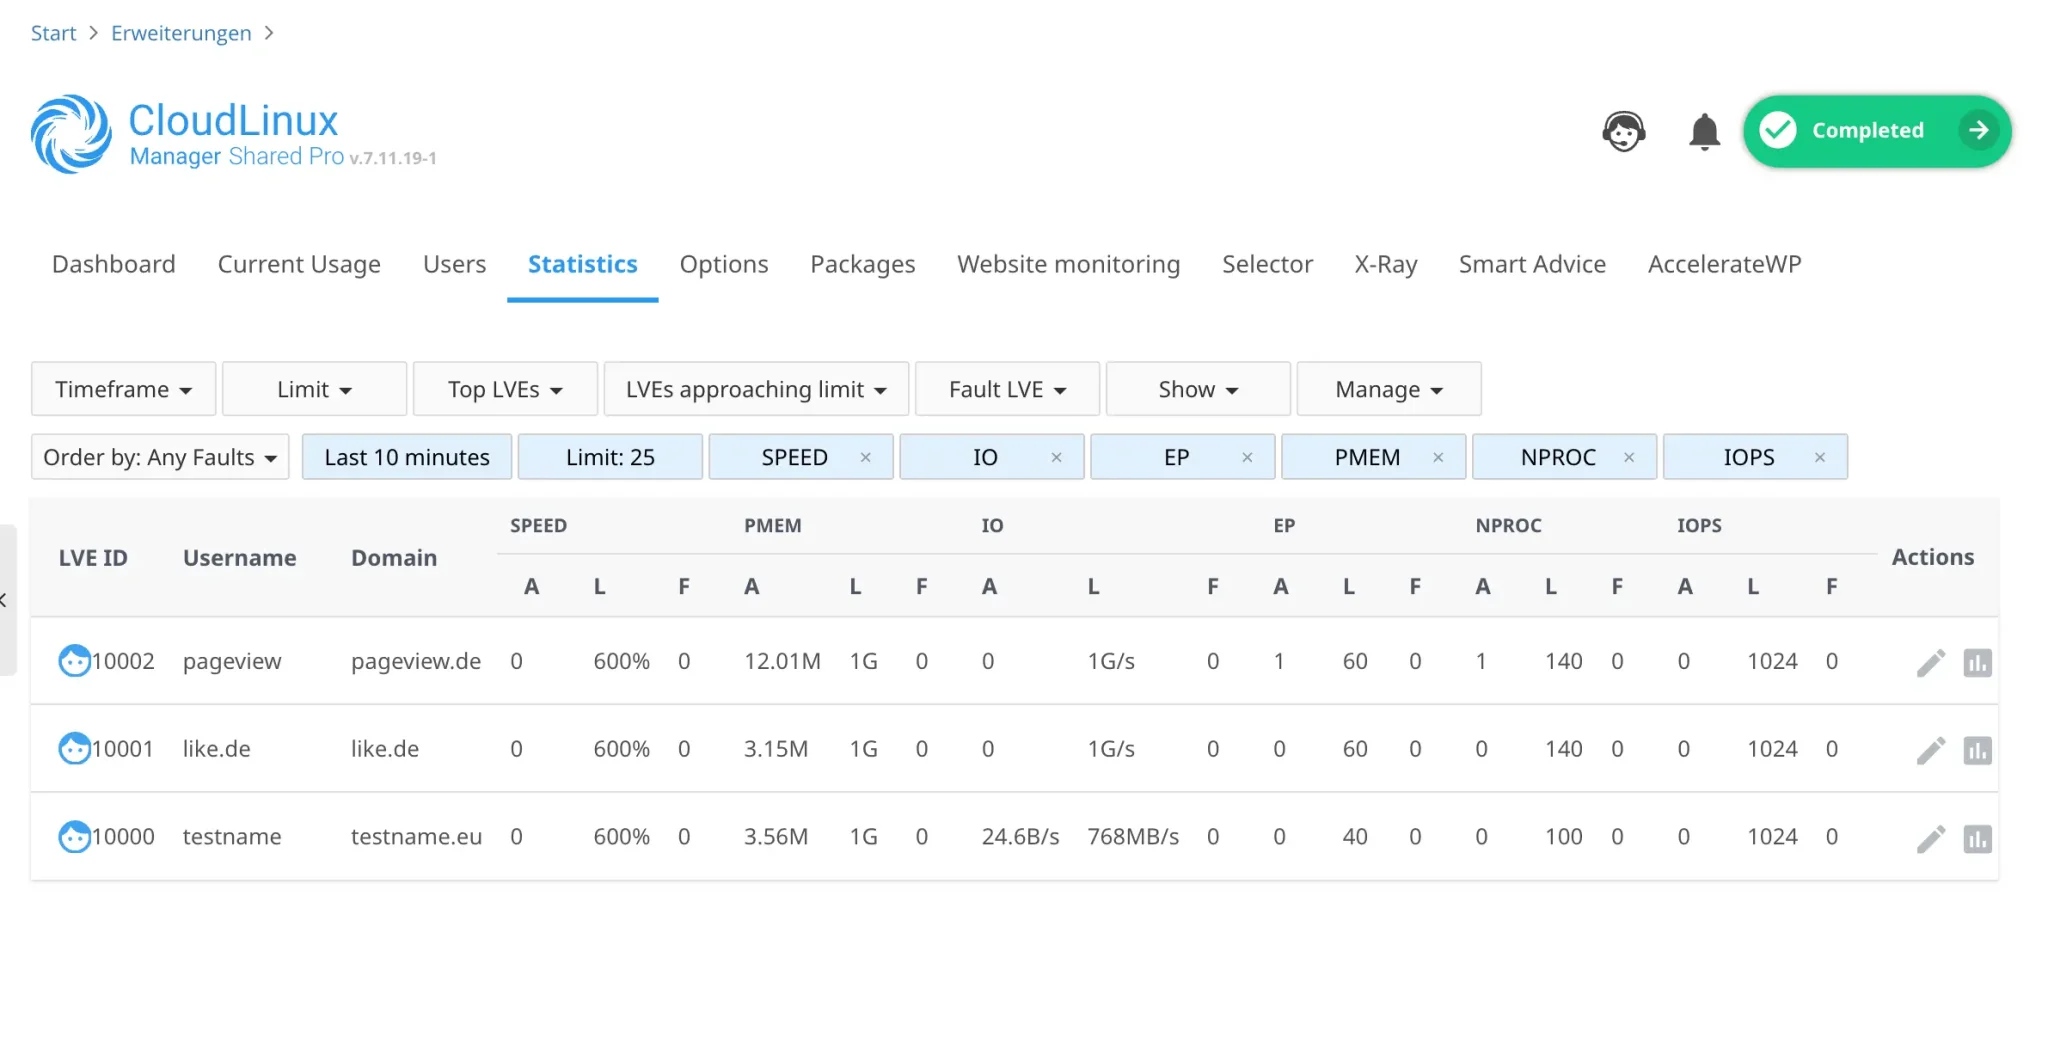Open the chart icon for pageview row
The width and height of the screenshot is (2048, 1037).
click(1977, 662)
